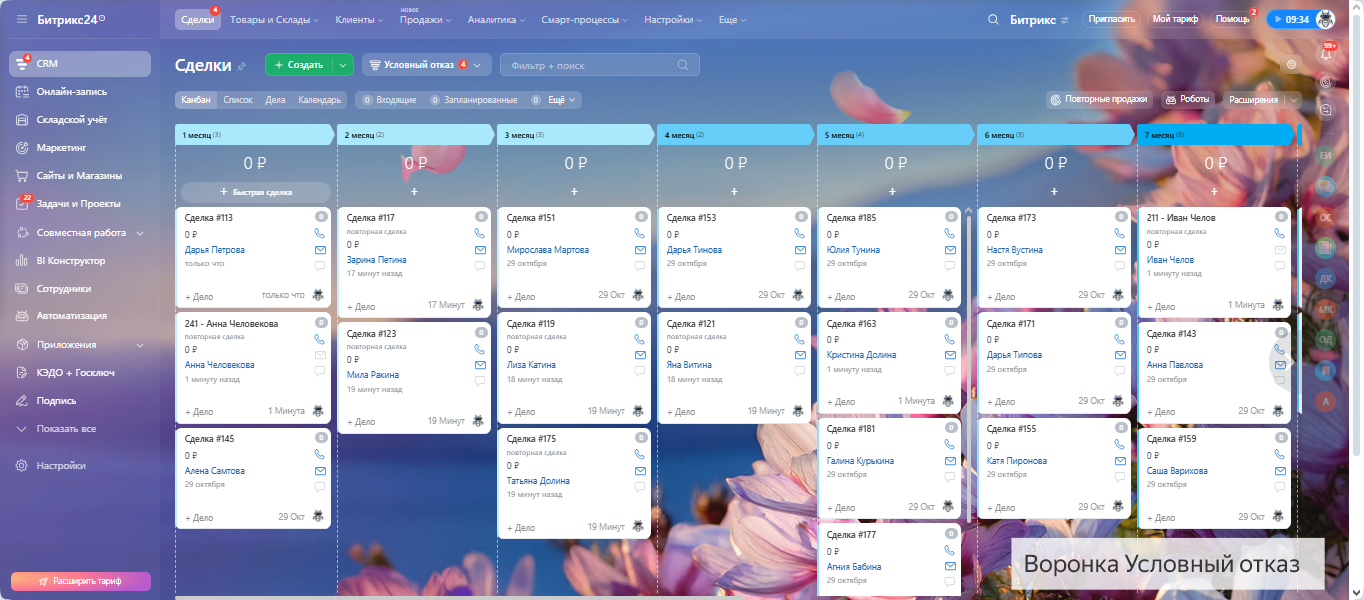
Task: Click Расширить тариф button
Action: point(81,580)
